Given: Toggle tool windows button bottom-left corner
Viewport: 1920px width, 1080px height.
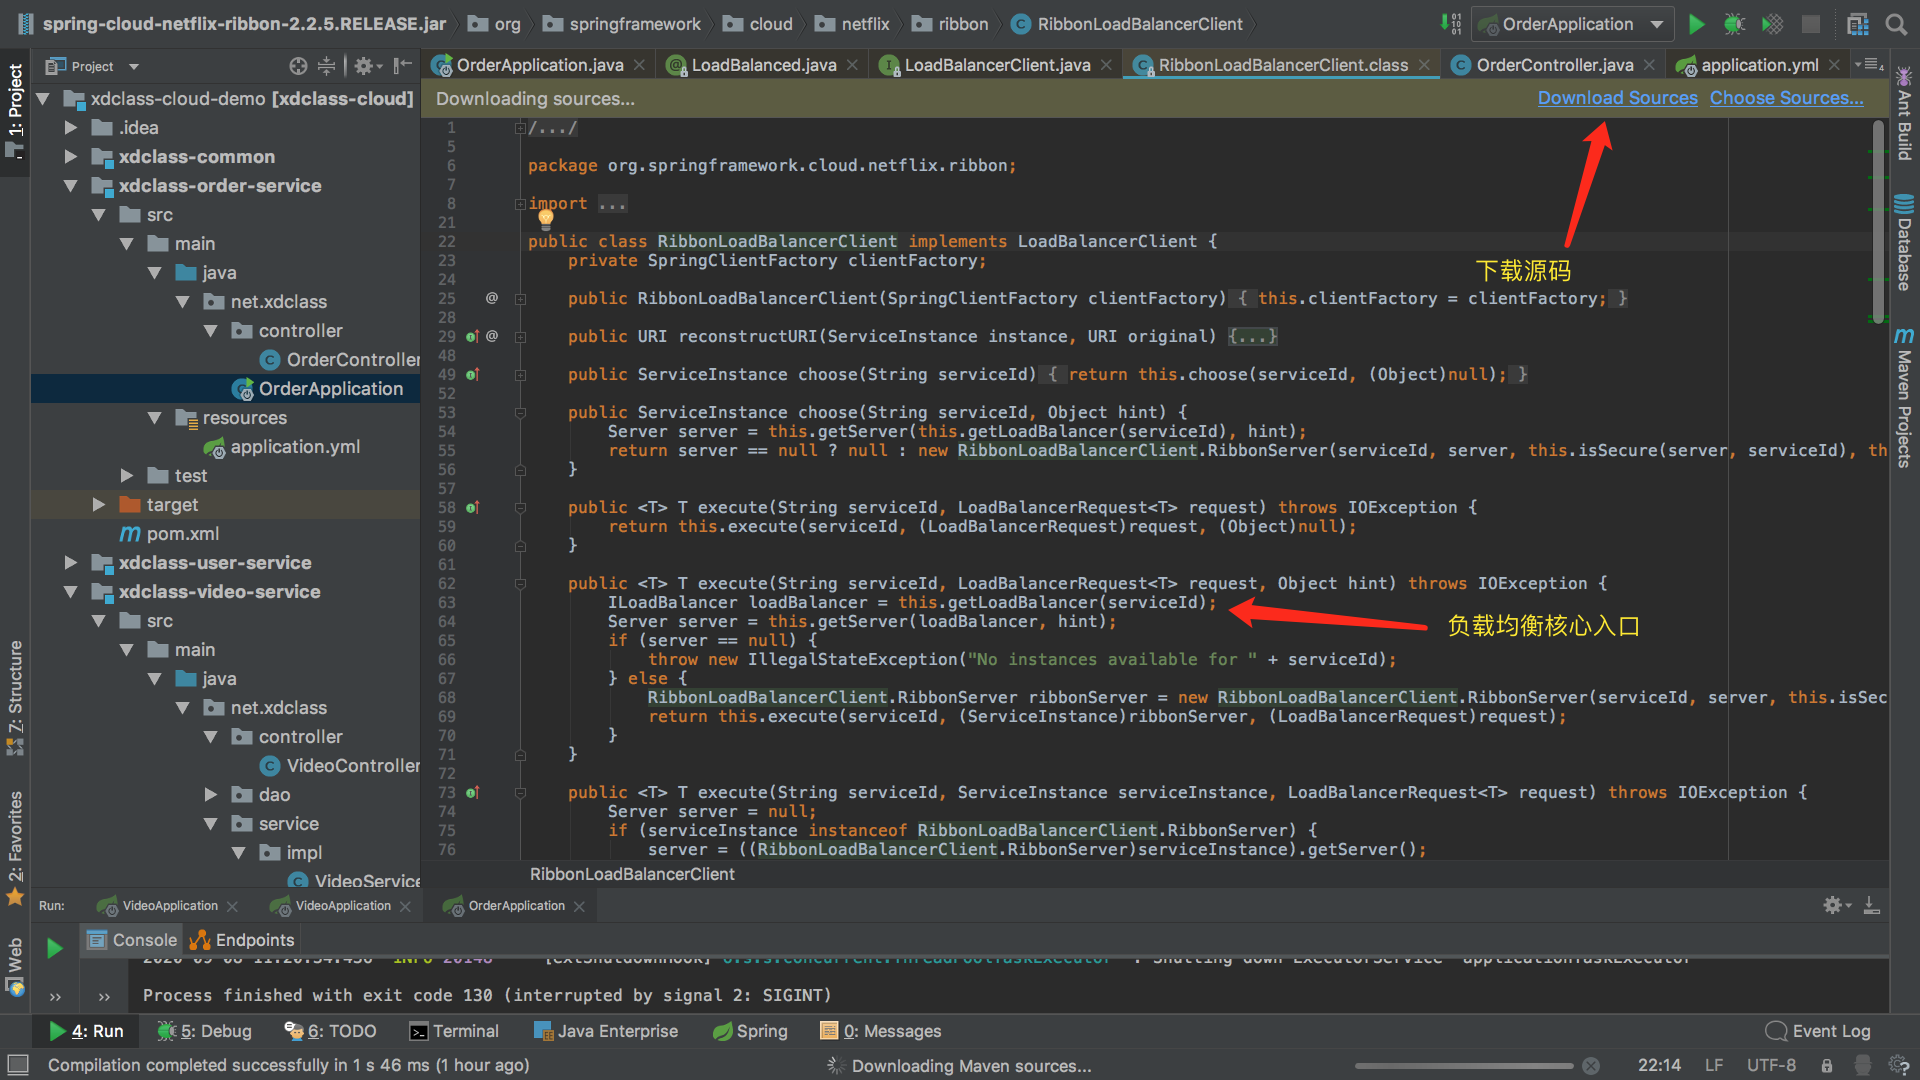Looking at the screenshot, I should coord(17,1064).
